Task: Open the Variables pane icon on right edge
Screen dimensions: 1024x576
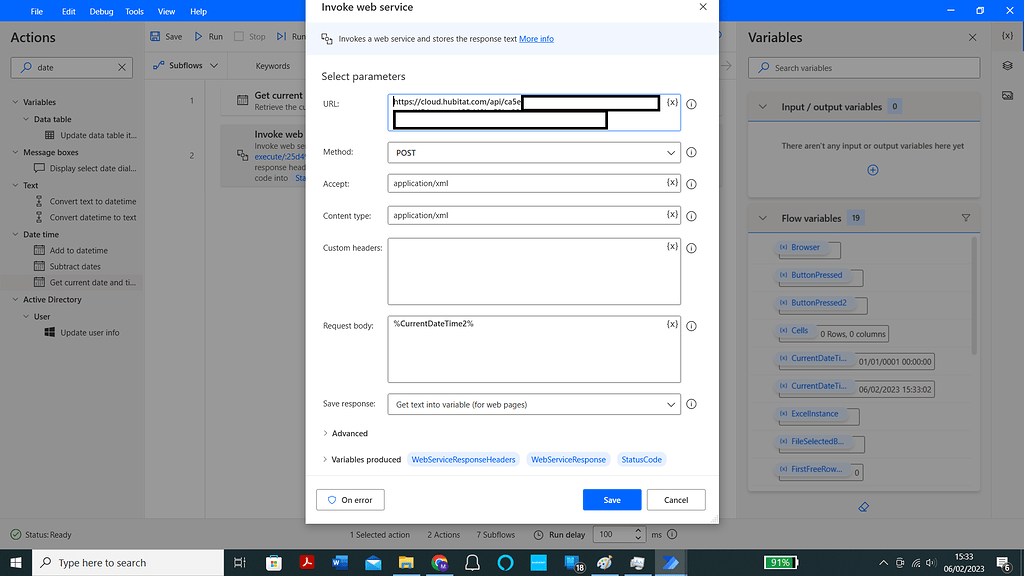Action: (x=1007, y=36)
